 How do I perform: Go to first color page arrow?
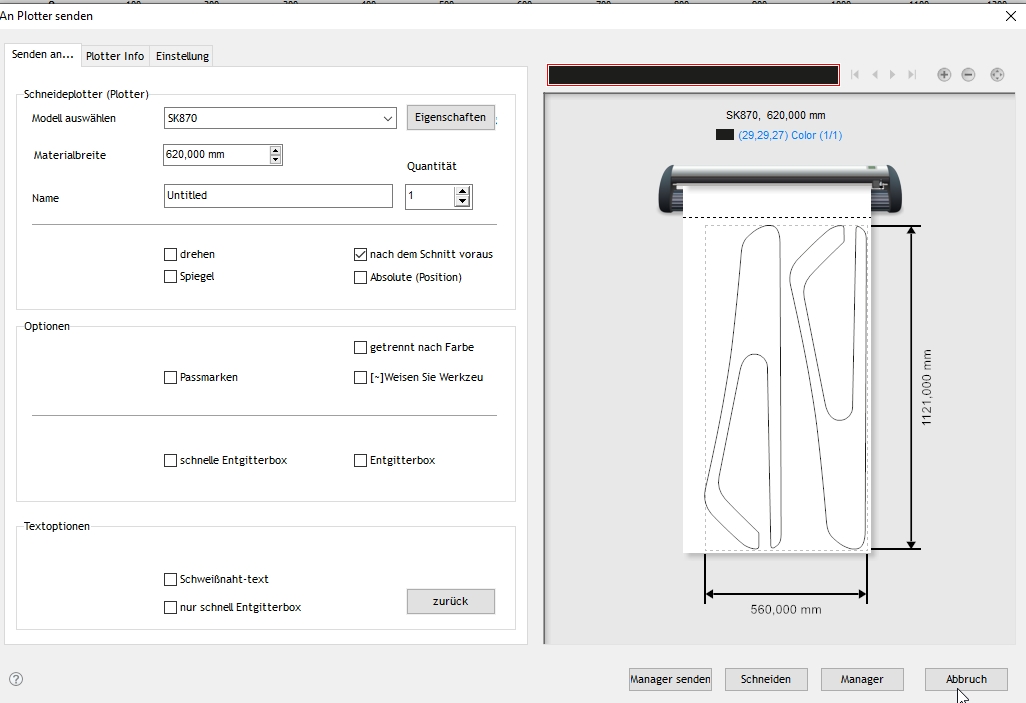[855, 75]
